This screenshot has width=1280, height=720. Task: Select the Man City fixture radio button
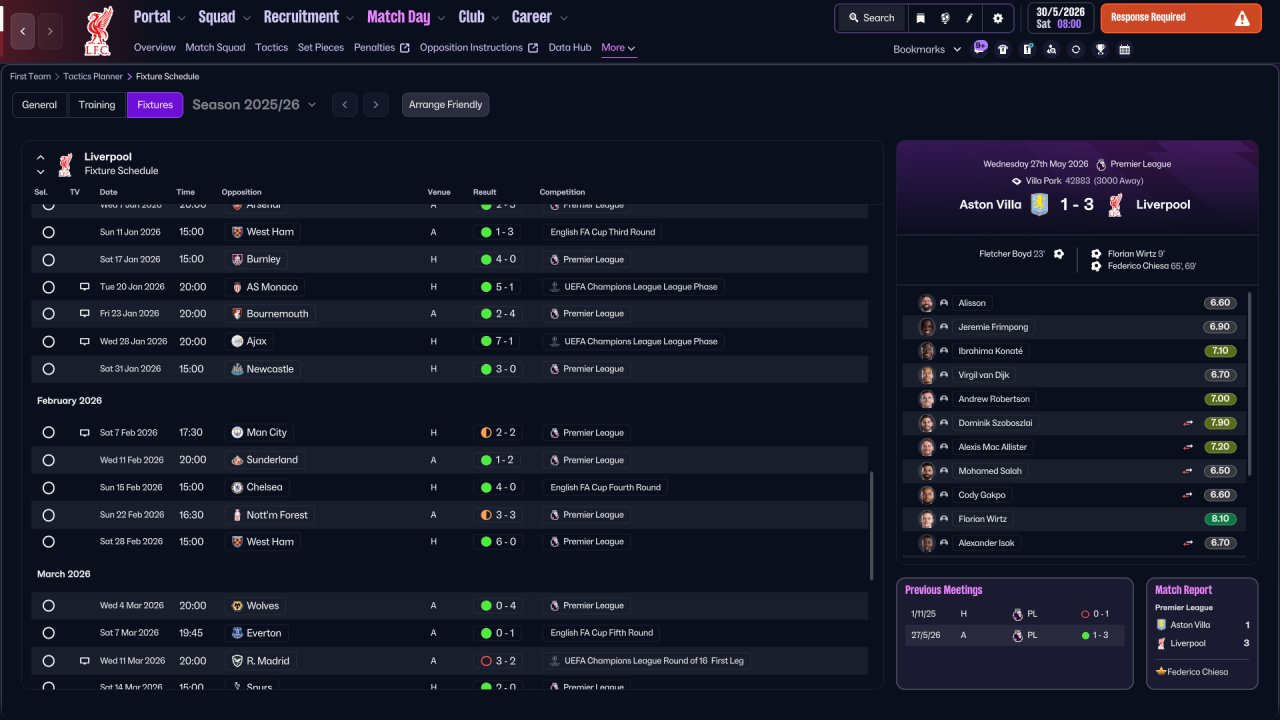click(x=48, y=433)
